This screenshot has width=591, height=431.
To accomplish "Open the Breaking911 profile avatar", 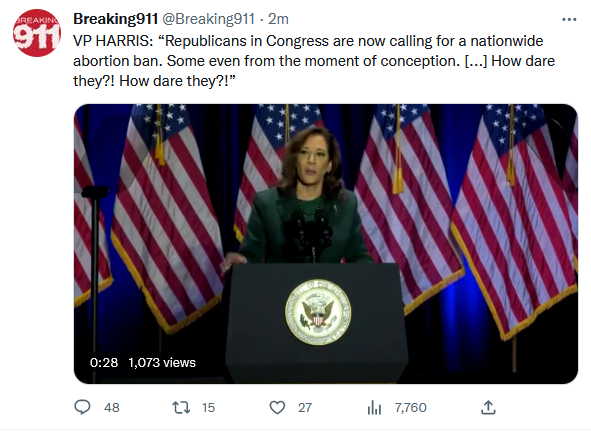I will click(x=37, y=33).
